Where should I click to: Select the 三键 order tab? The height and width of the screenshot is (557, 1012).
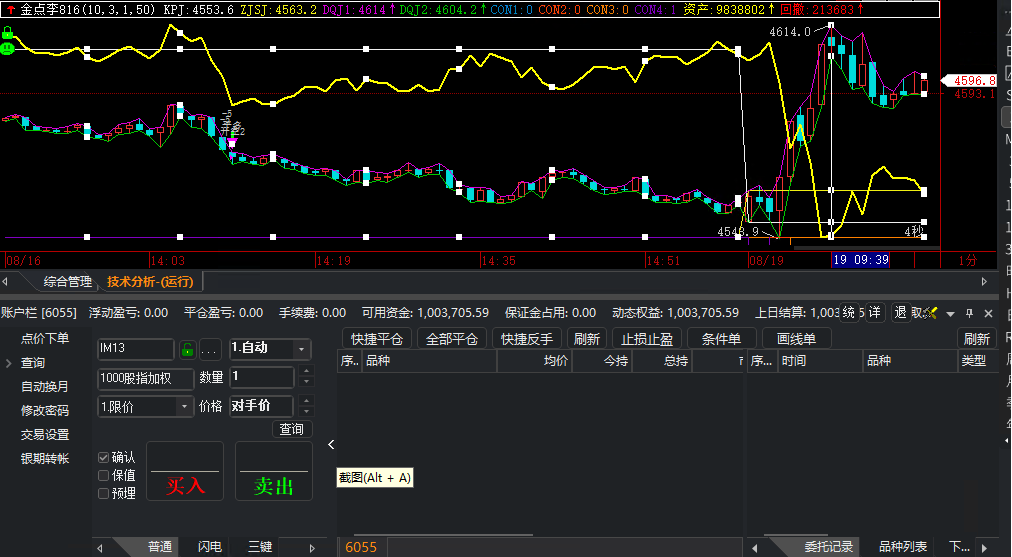coord(260,547)
